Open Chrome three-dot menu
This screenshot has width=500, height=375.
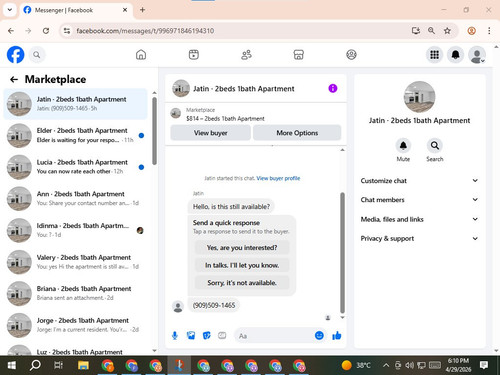point(489,31)
